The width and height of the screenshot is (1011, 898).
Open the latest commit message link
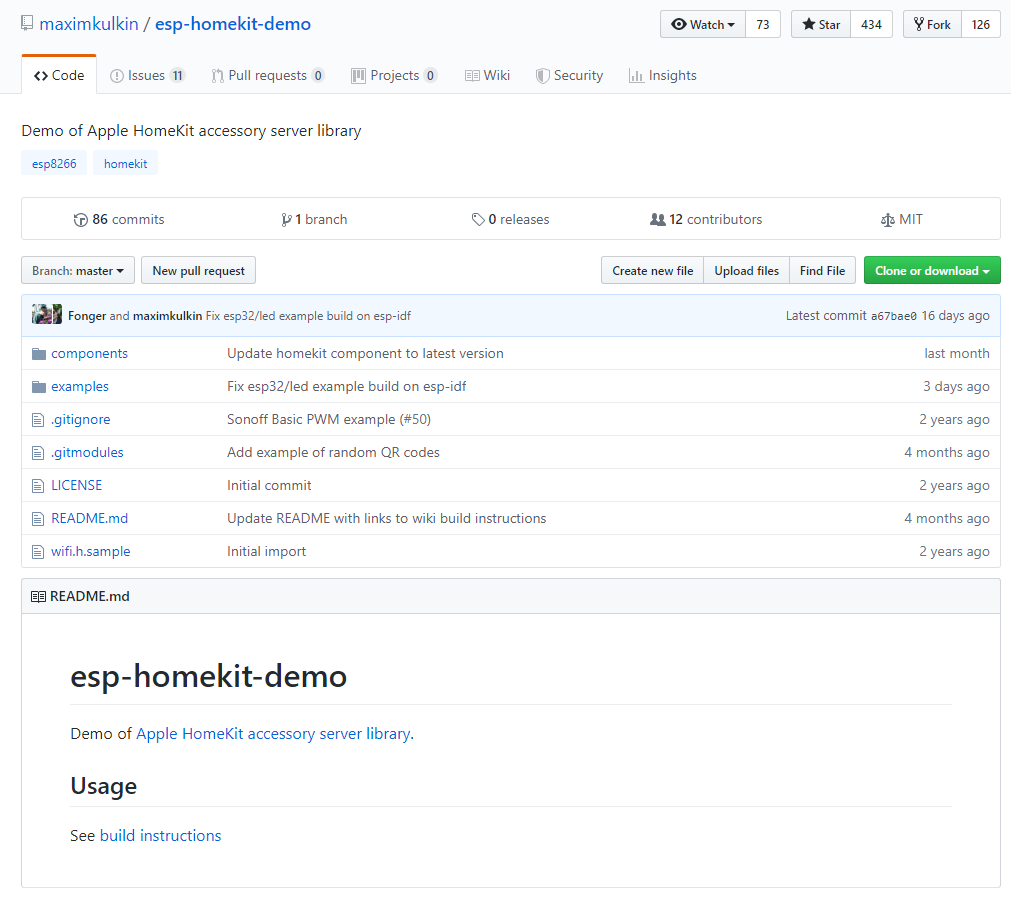tap(308, 316)
